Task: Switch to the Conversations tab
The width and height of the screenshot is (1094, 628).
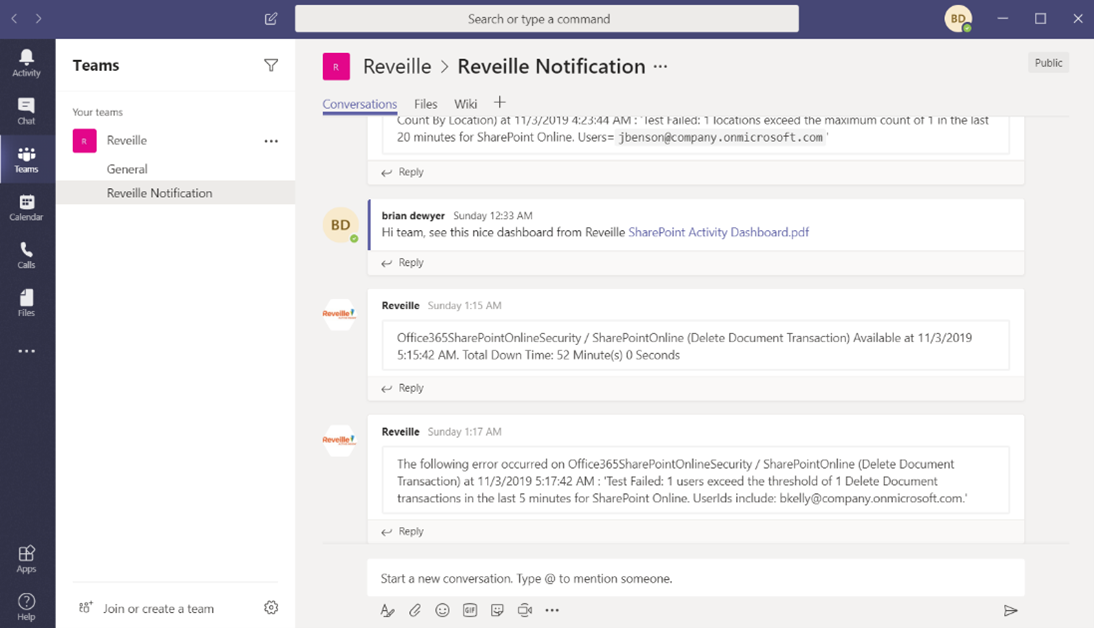Action: (x=359, y=104)
